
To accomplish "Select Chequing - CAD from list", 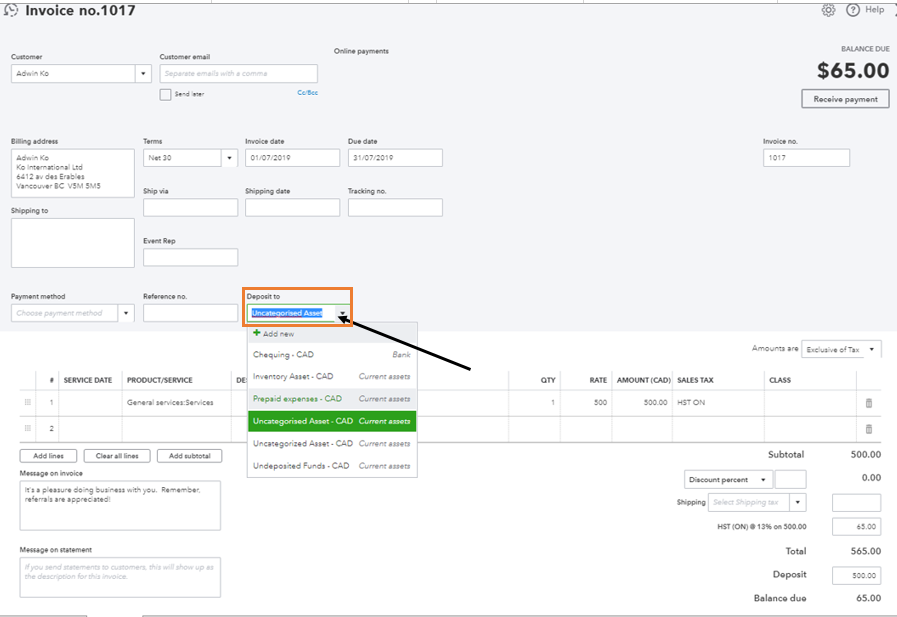I will pos(286,355).
